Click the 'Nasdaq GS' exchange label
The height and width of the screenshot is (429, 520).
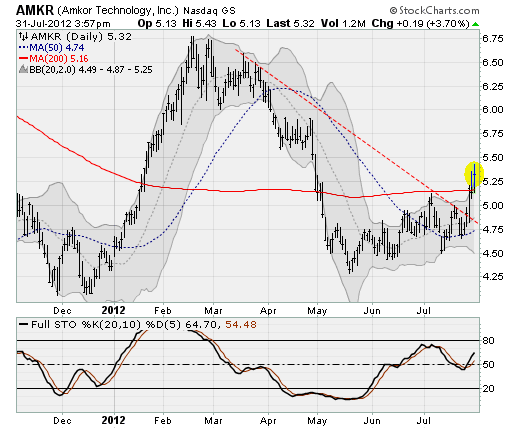point(209,11)
